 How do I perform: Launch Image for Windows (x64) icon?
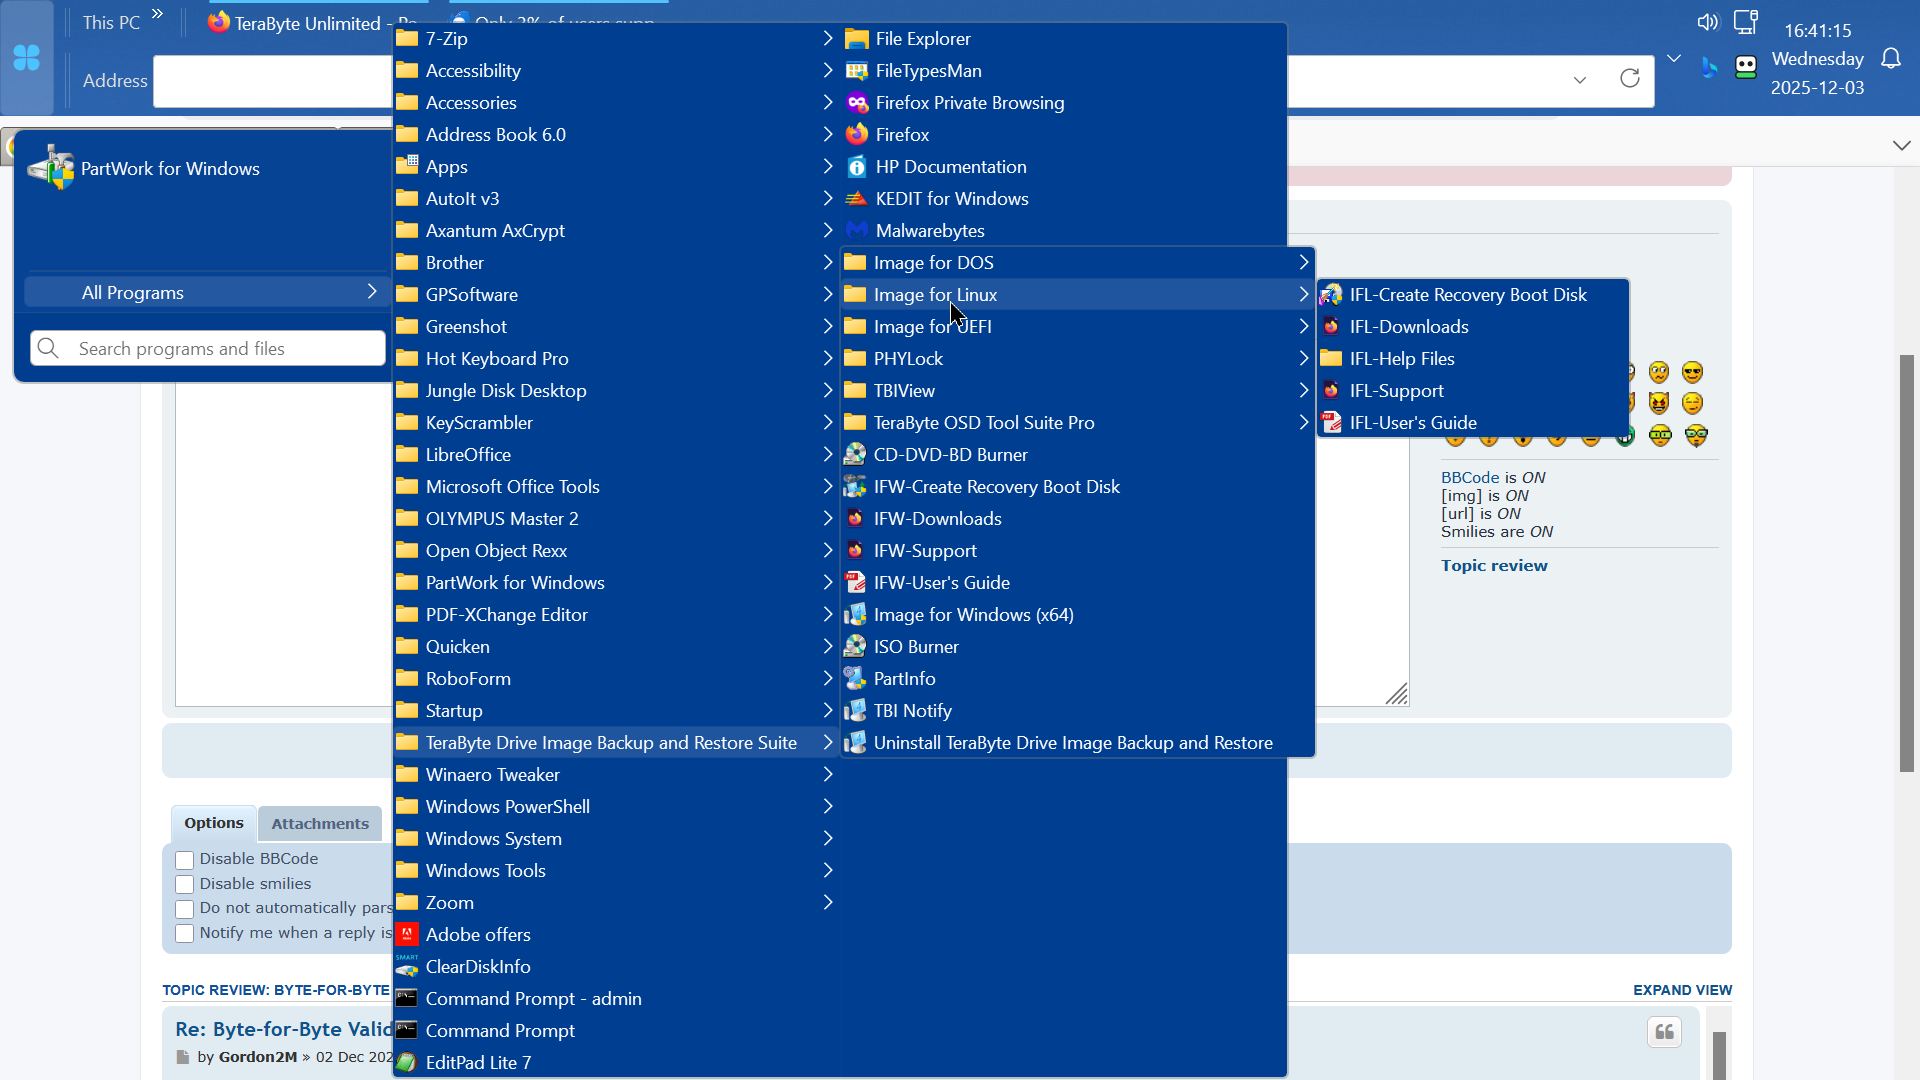click(855, 615)
